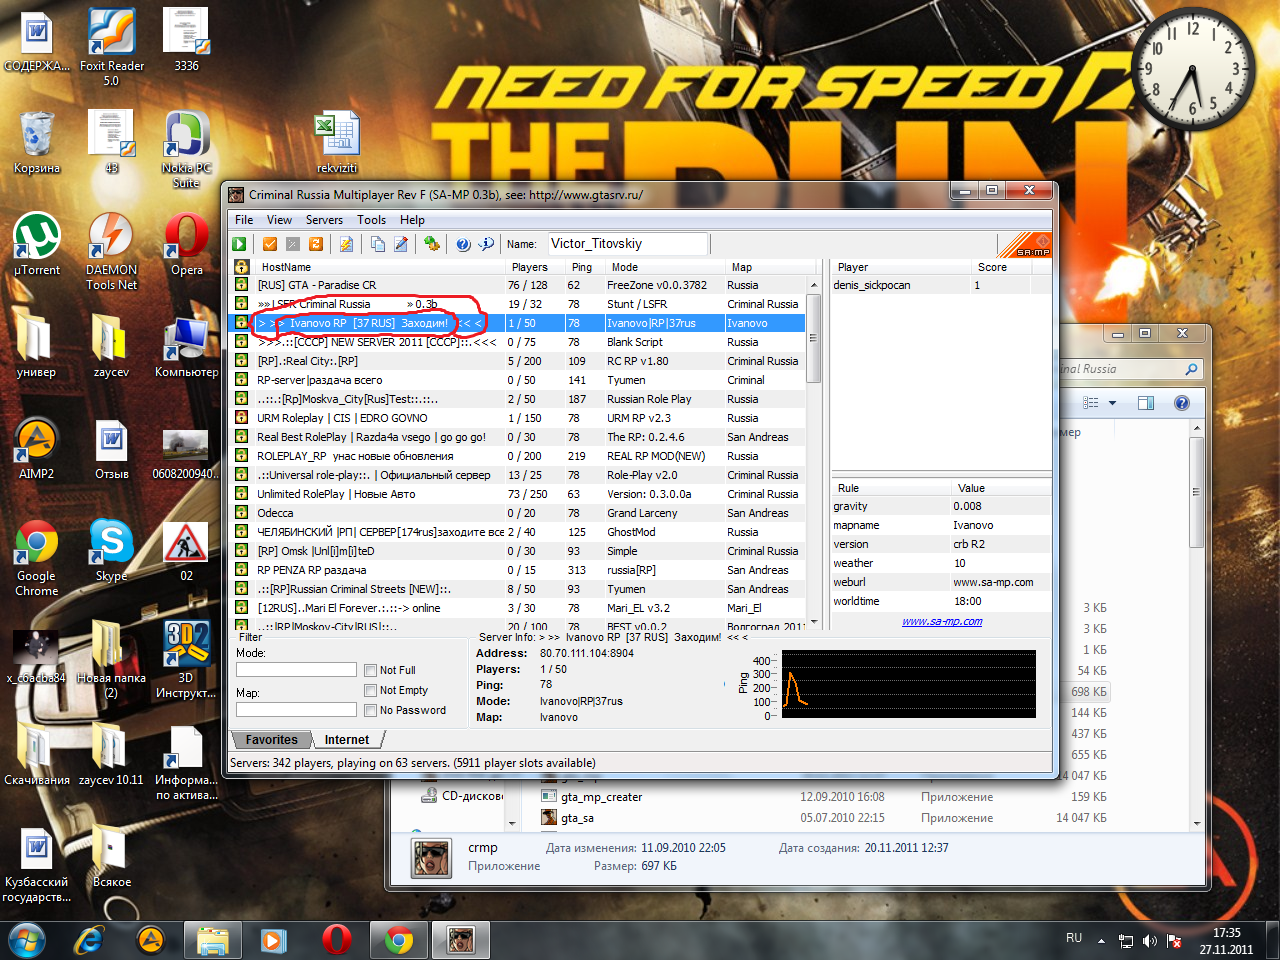Click the server list scrollbar down arrow

(x=814, y=622)
